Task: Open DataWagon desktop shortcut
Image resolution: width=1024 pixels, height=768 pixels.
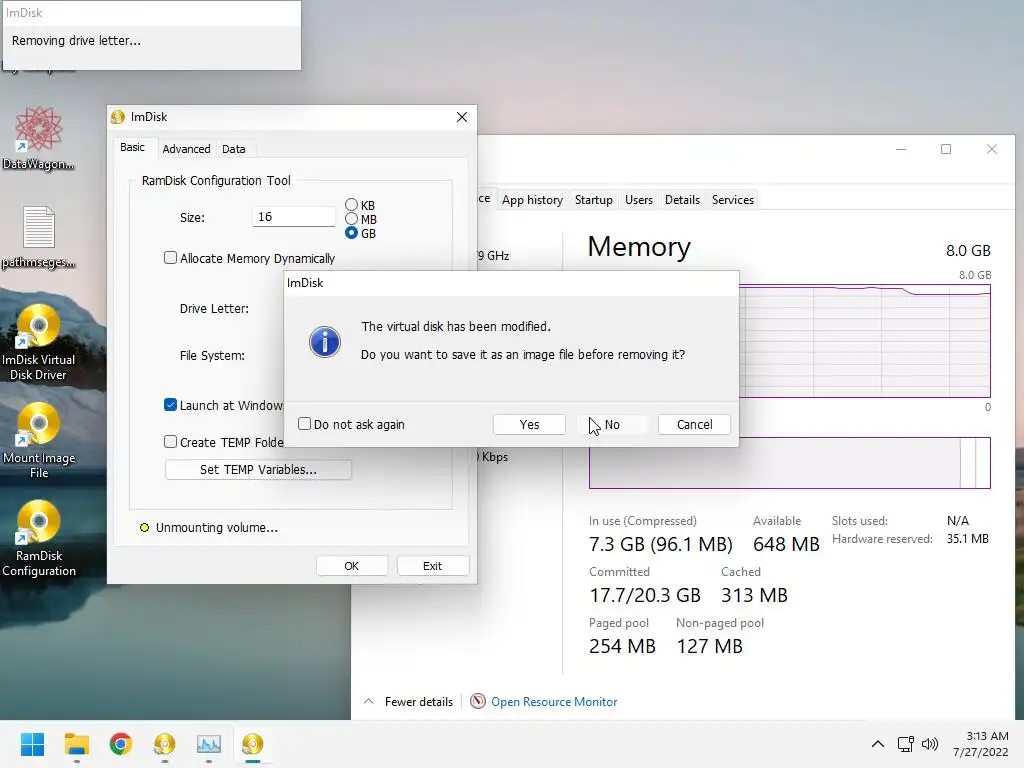Action: [x=39, y=138]
